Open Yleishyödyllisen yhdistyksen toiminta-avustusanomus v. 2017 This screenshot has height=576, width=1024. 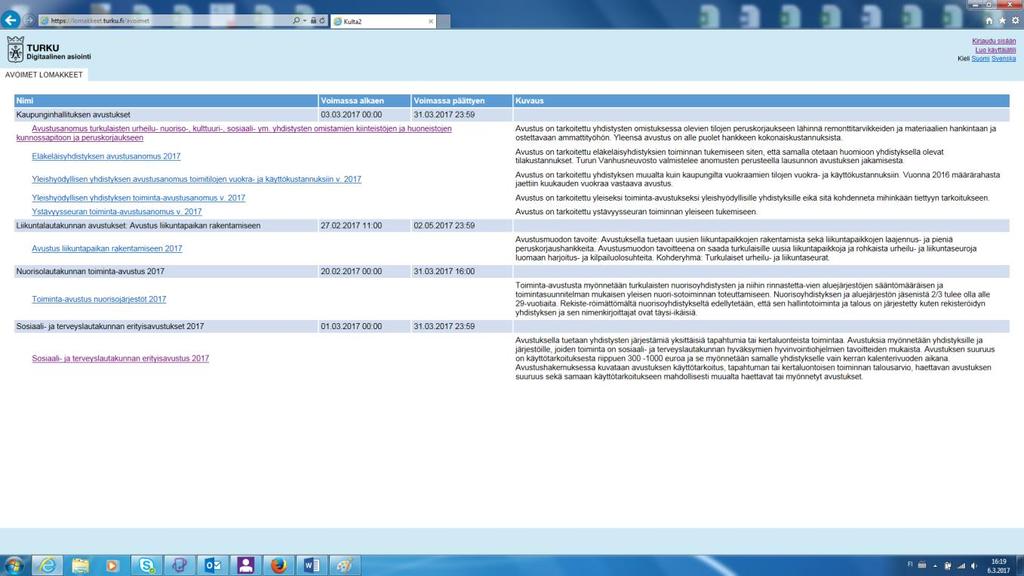138,198
